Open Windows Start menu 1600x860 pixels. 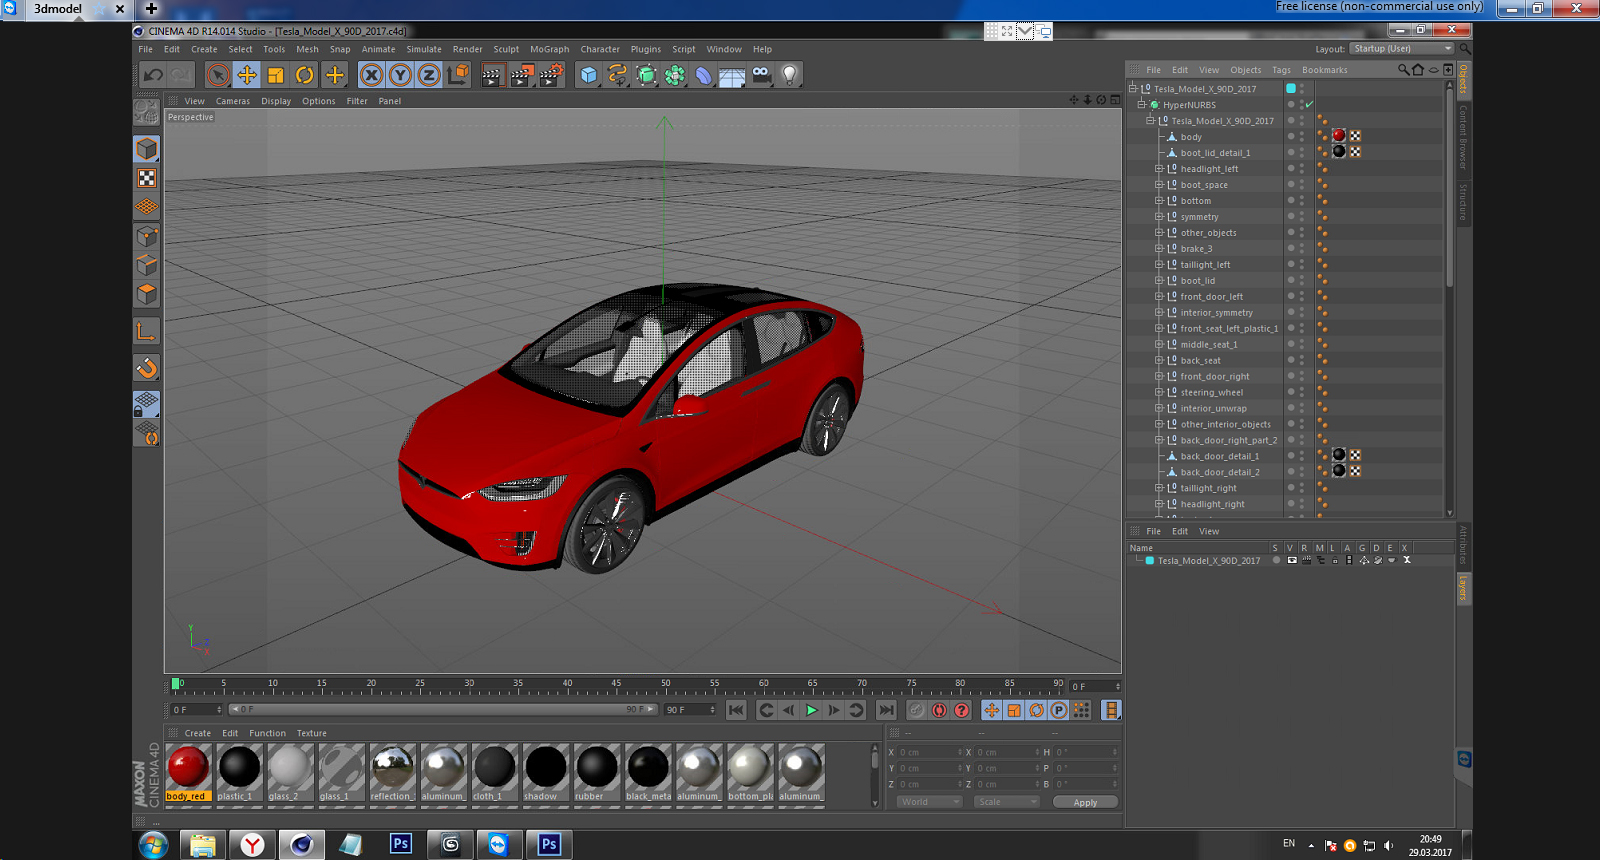[153, 845]
